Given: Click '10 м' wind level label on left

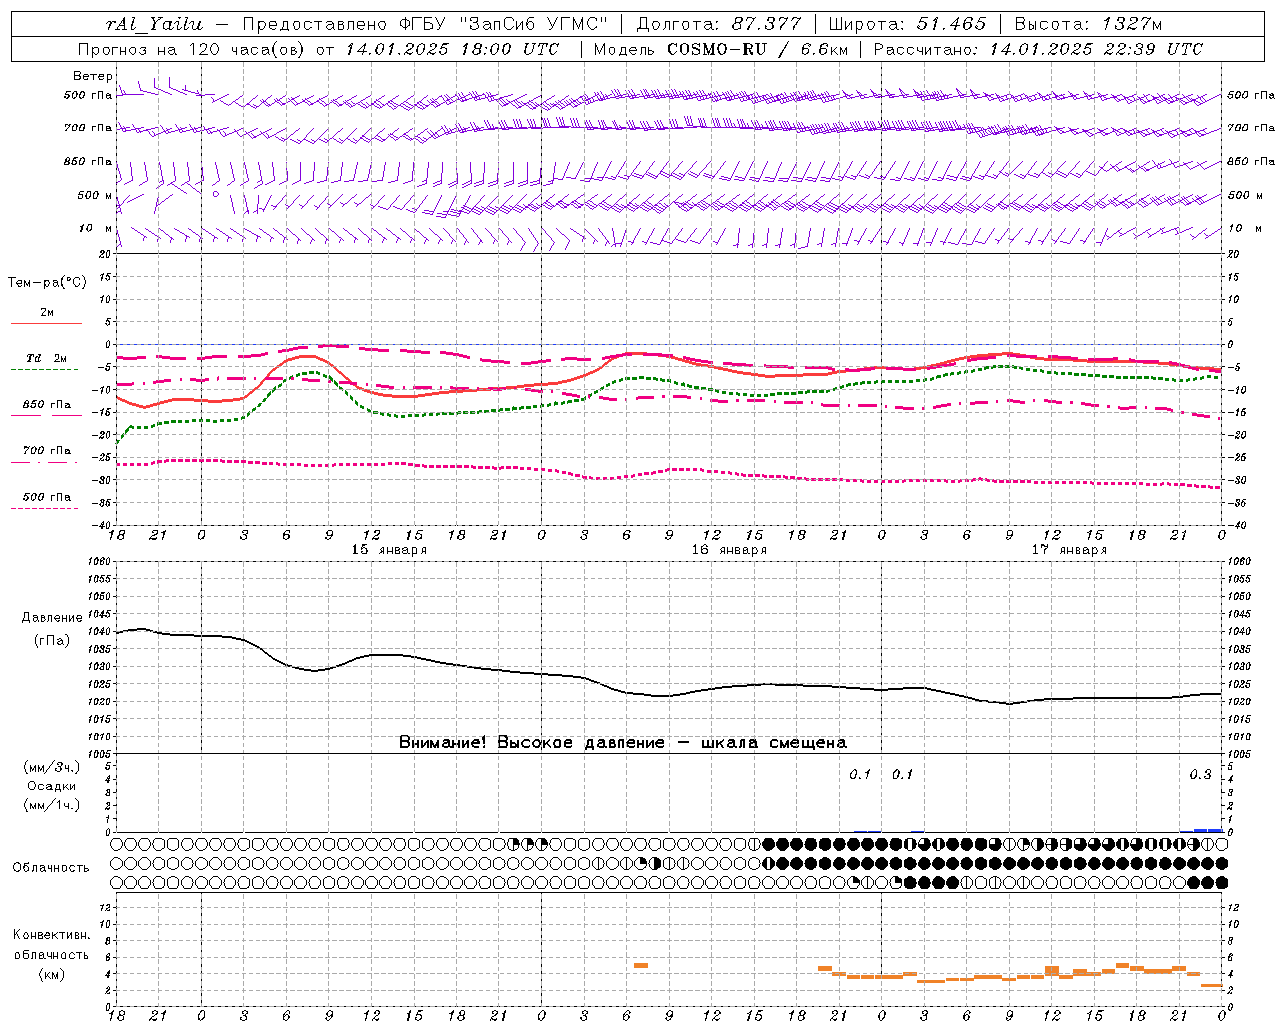Looking at the screenshot, I should [x=95, y=228].
